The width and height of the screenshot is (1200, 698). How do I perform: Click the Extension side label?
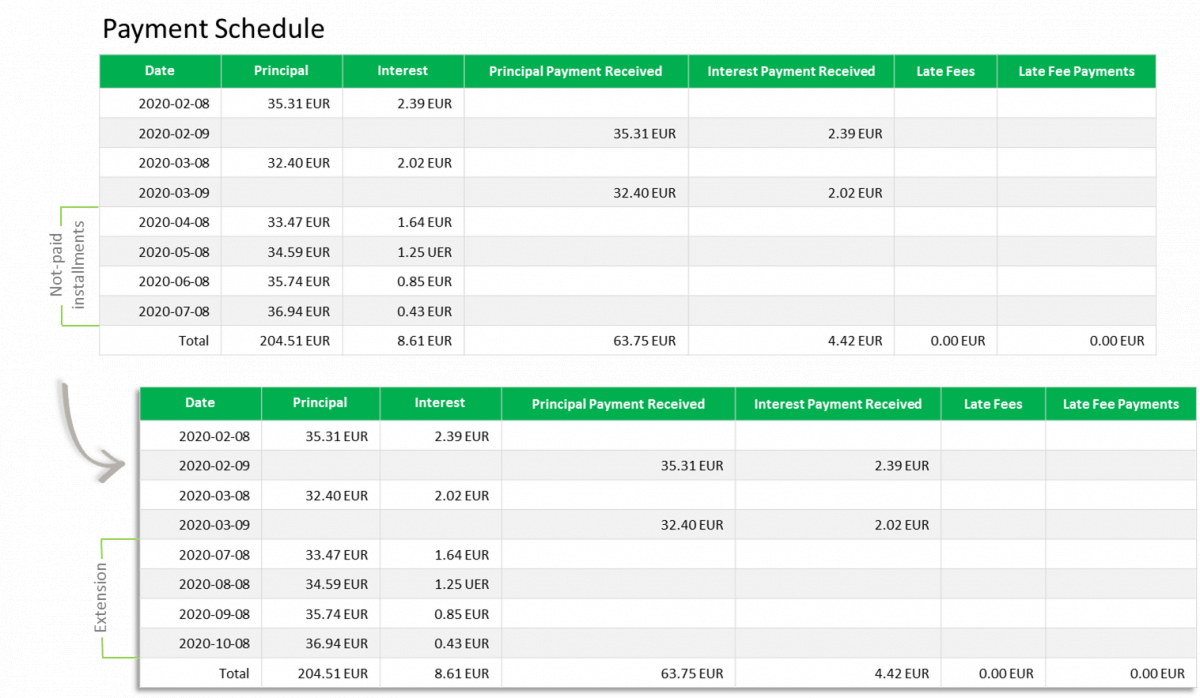click(100, 598)
